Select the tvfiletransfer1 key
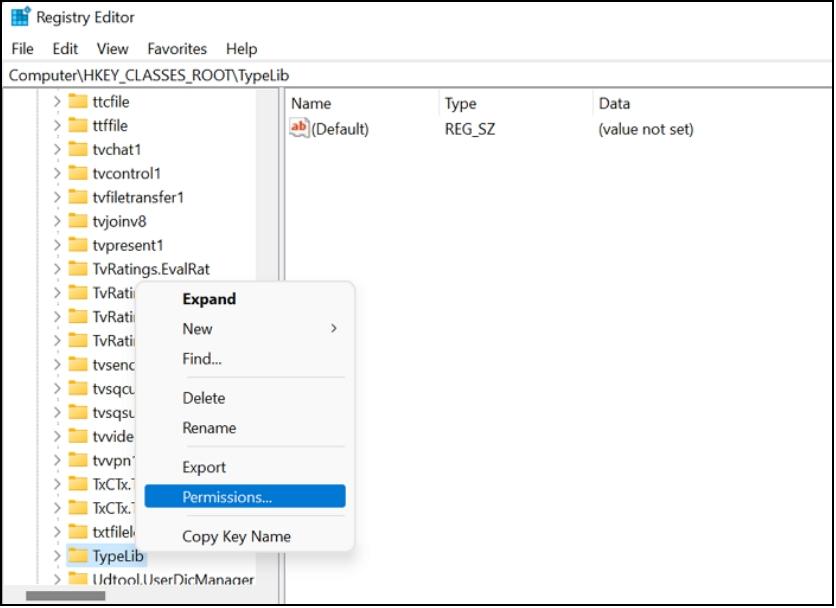The image size is (836, 608). pyautogui.click(x=138, y=197)
